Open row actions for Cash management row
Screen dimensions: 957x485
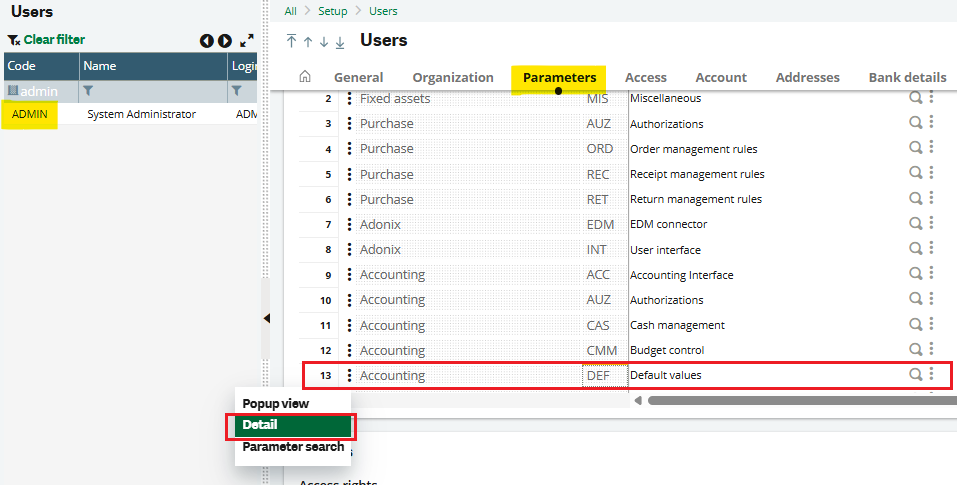(x=931, y=325)
